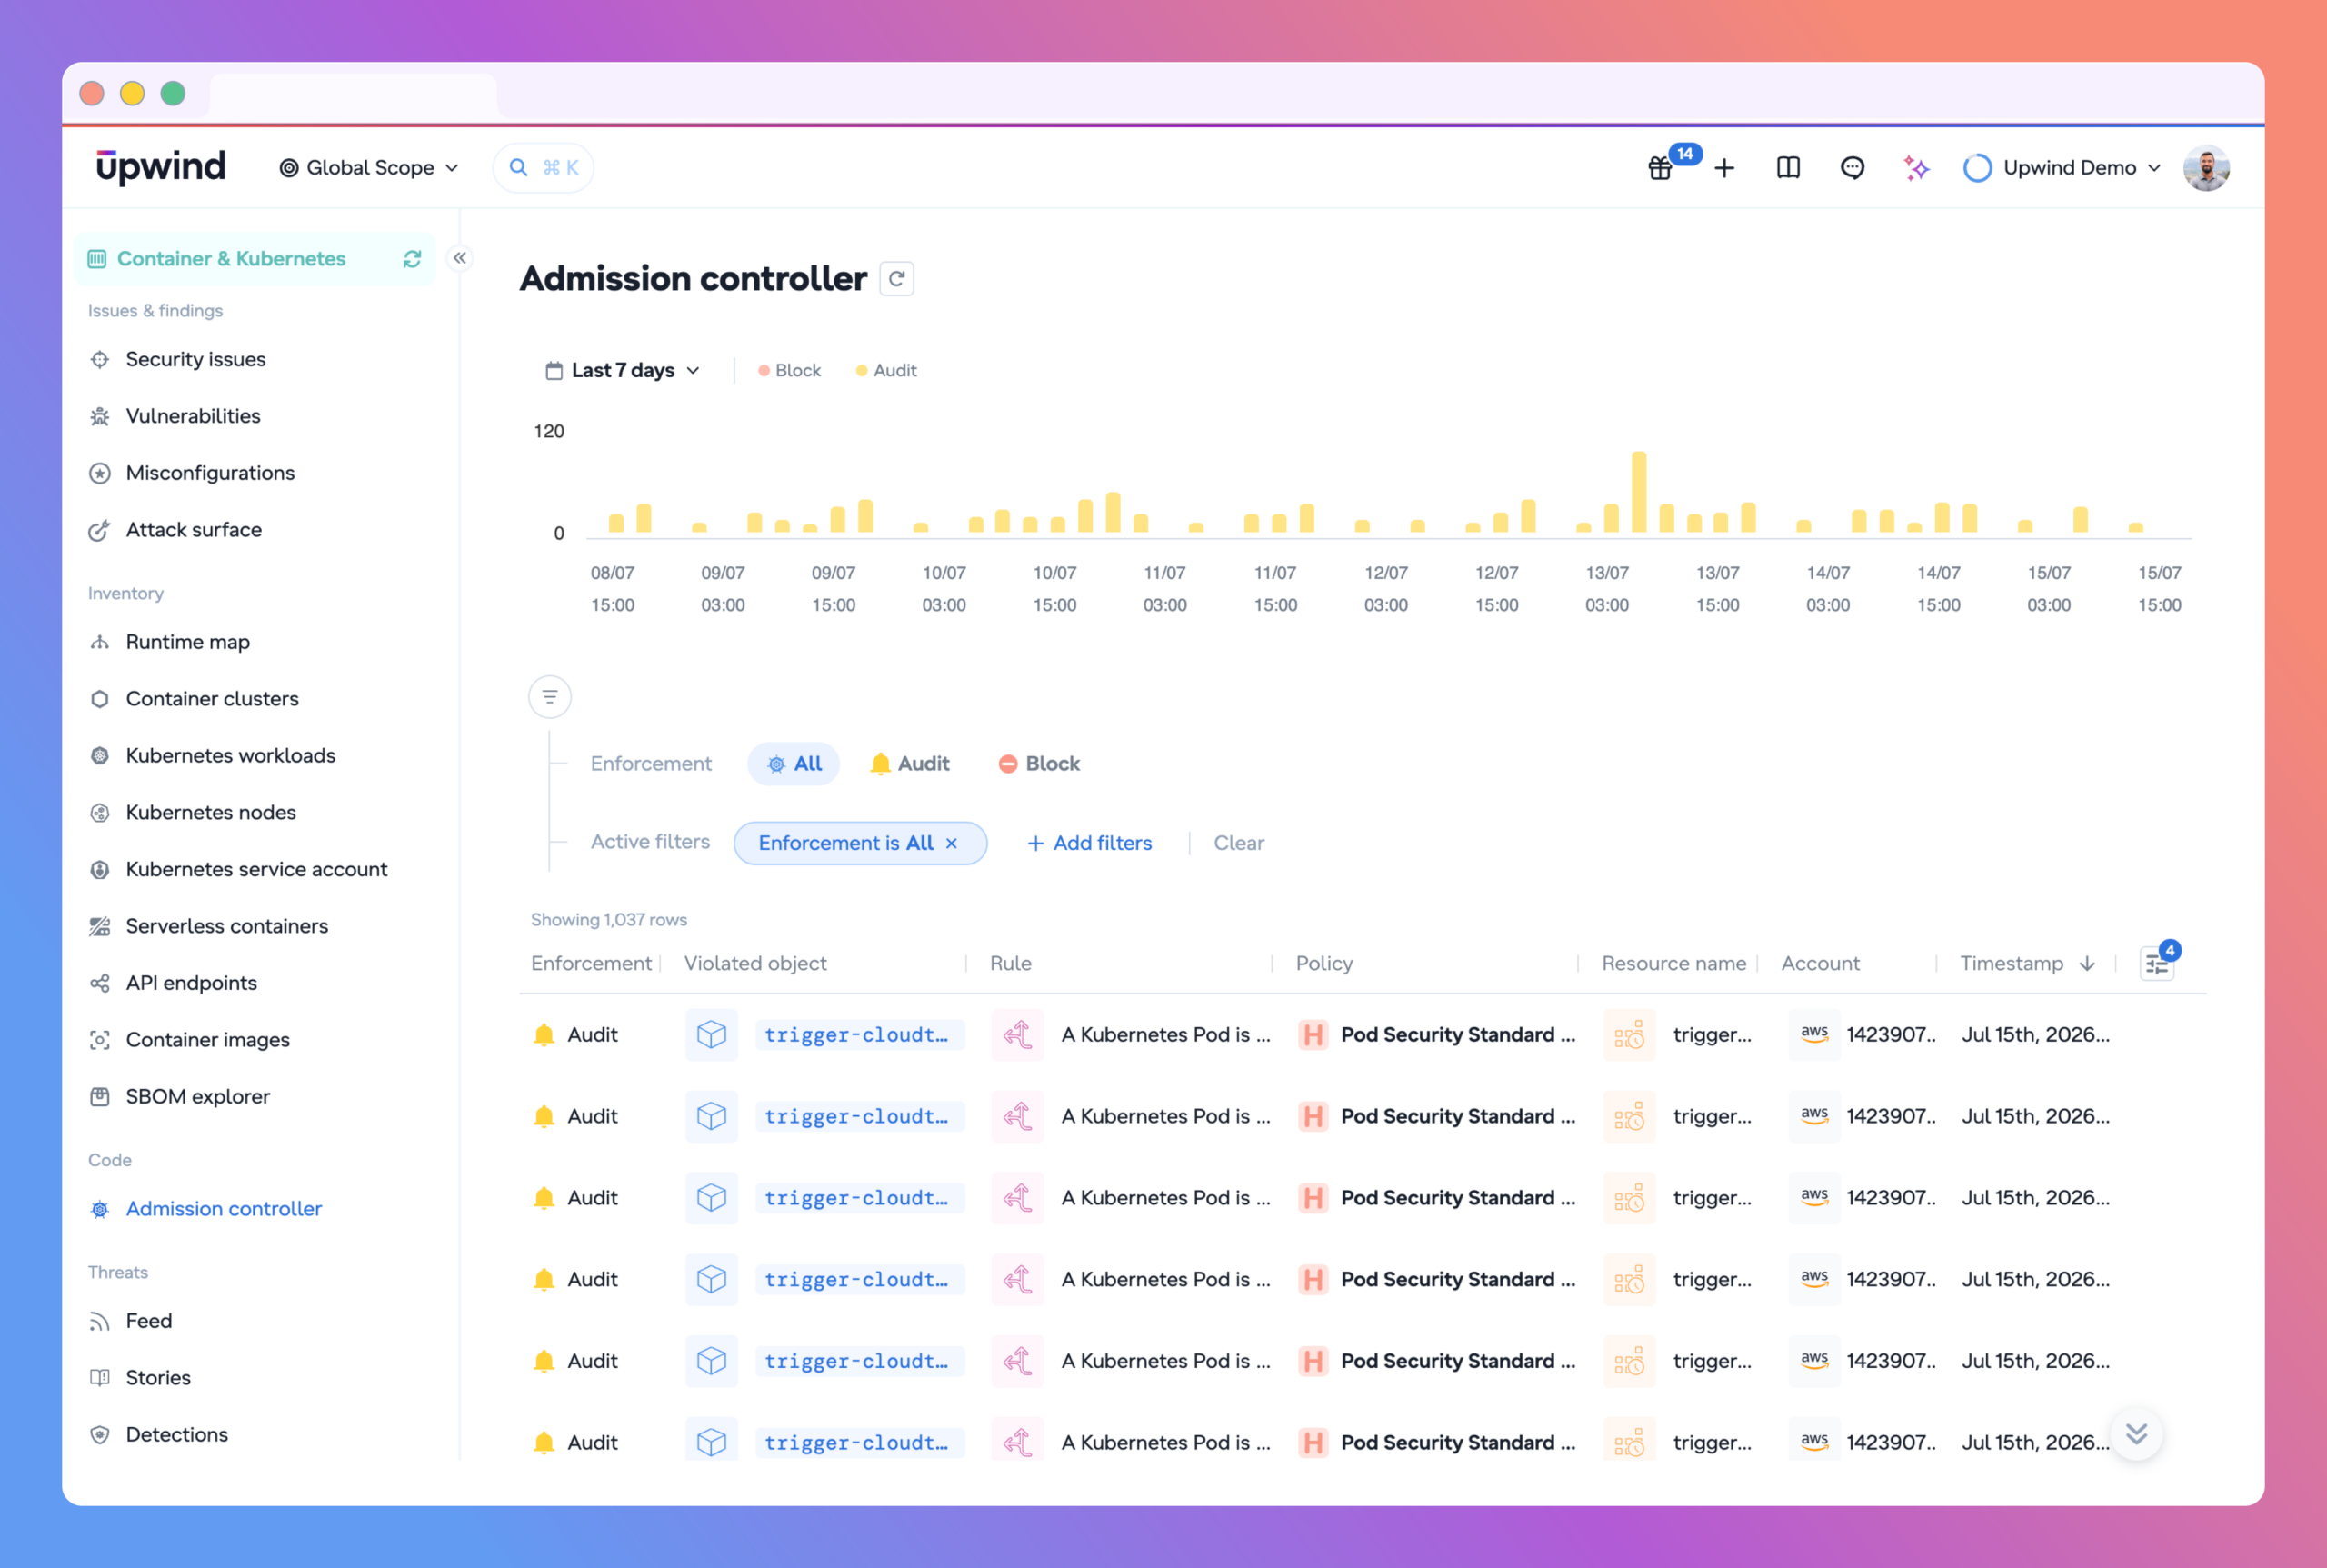The height and width of the screenshot is (1568, 2327).
Task: Go to Vulnerabilities in the sidebar
Action: 193,416
